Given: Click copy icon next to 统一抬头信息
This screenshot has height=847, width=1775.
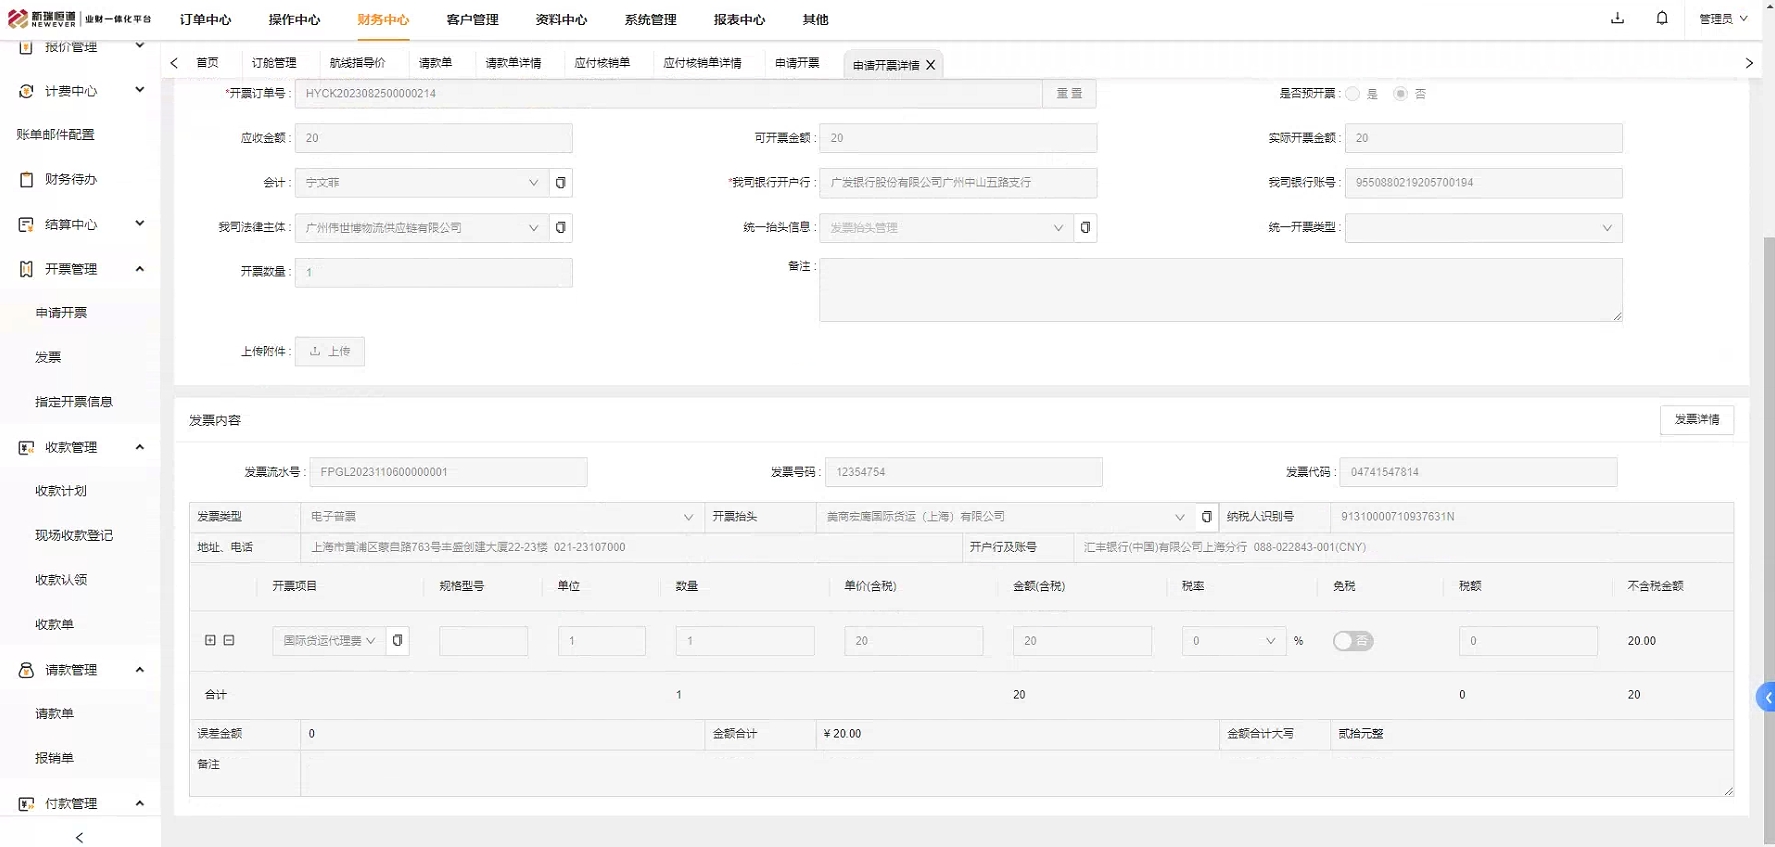Looking at the screenshot, I should point(1085,228).
